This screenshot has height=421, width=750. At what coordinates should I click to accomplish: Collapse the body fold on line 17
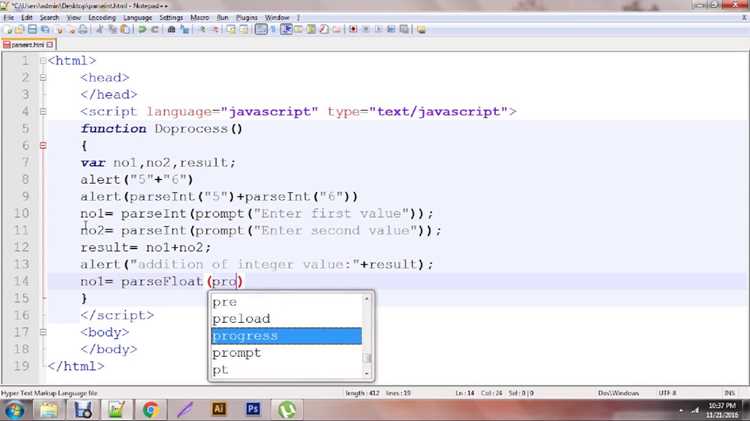tap(43, 332)
